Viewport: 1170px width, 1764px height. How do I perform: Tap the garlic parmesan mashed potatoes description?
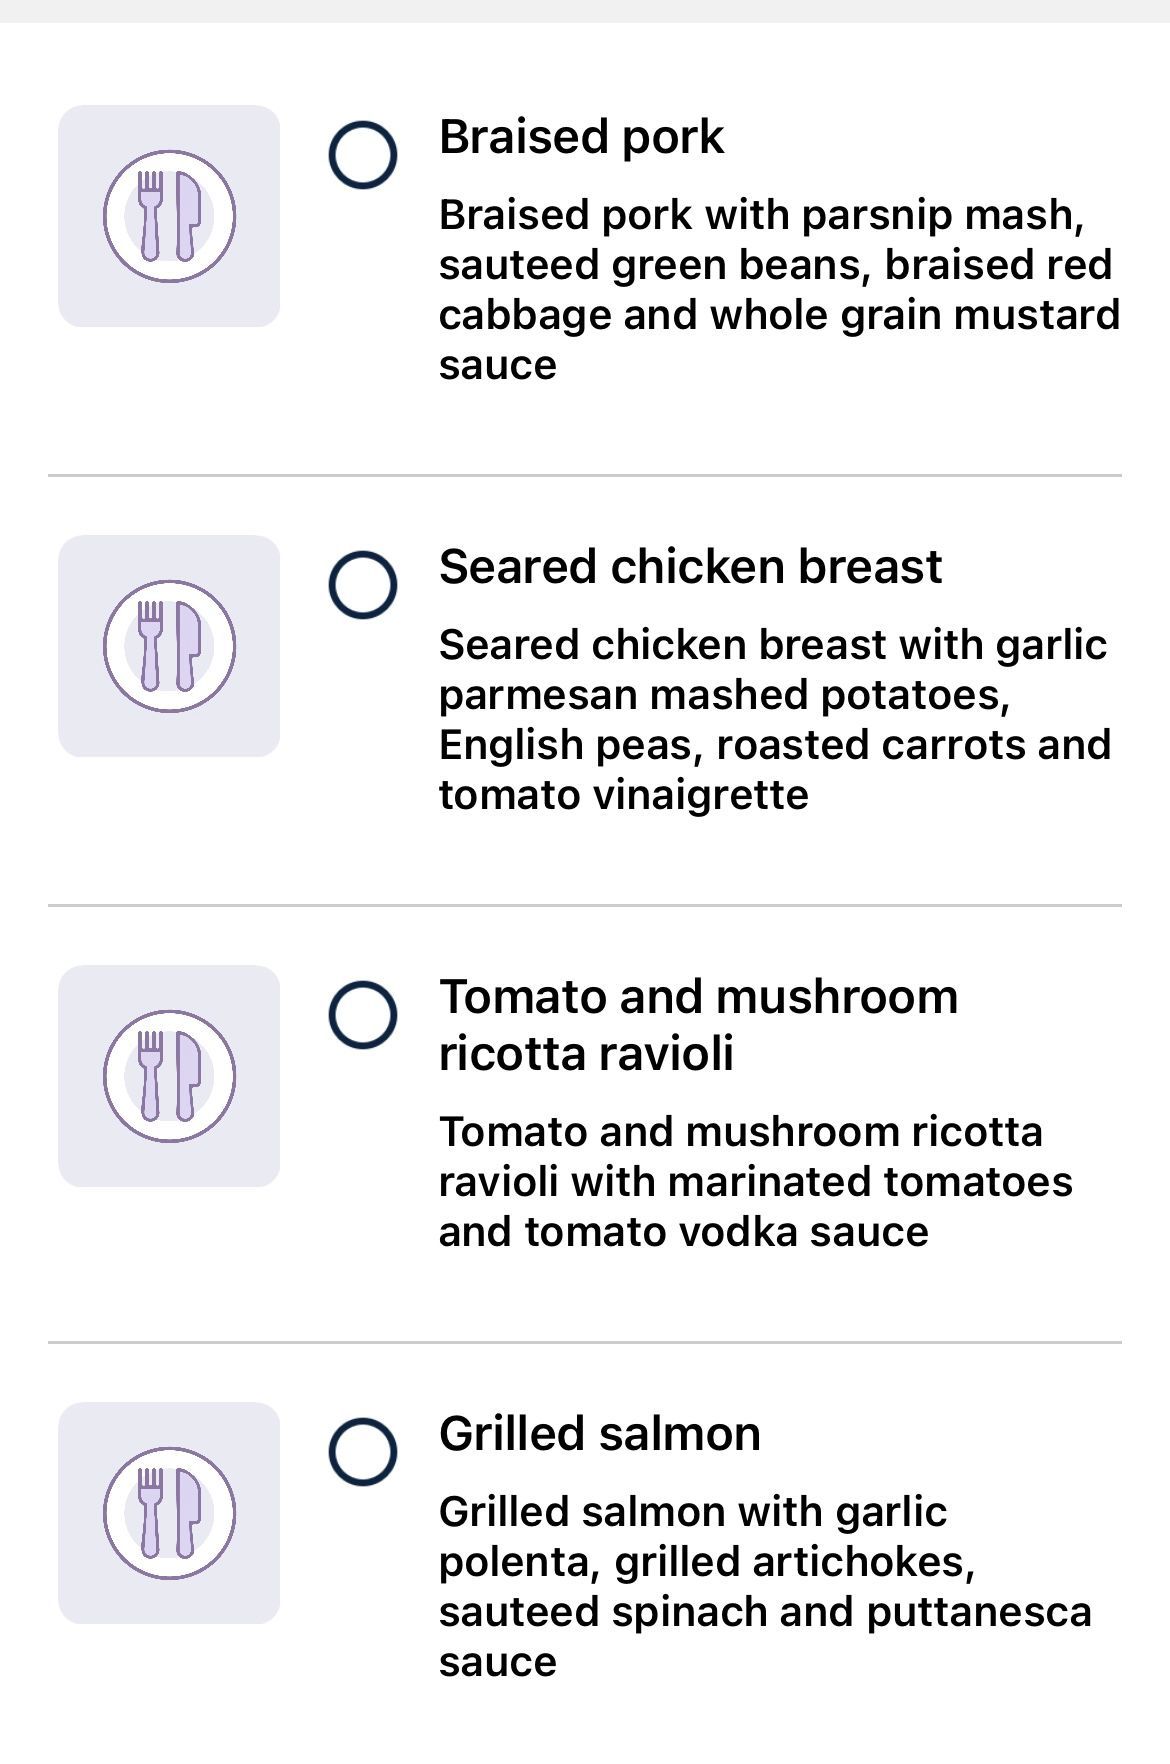(775, 720)
